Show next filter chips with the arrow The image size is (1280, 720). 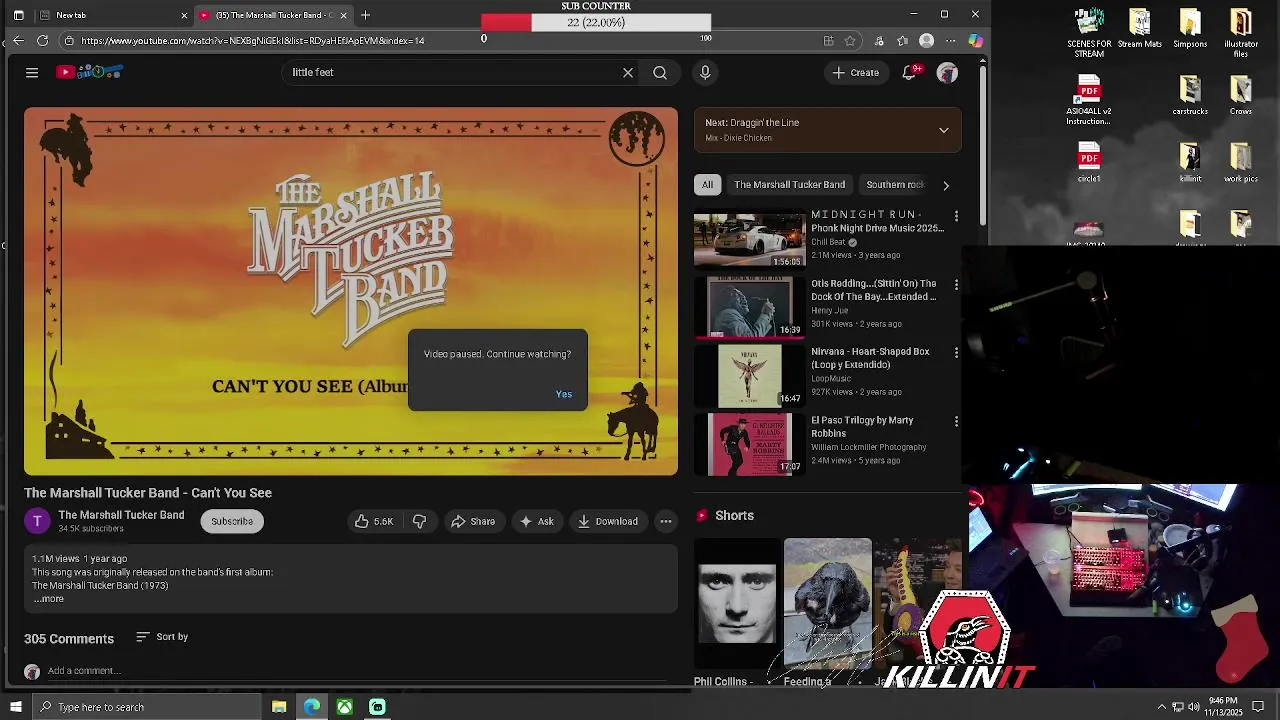tap(946, 185)
